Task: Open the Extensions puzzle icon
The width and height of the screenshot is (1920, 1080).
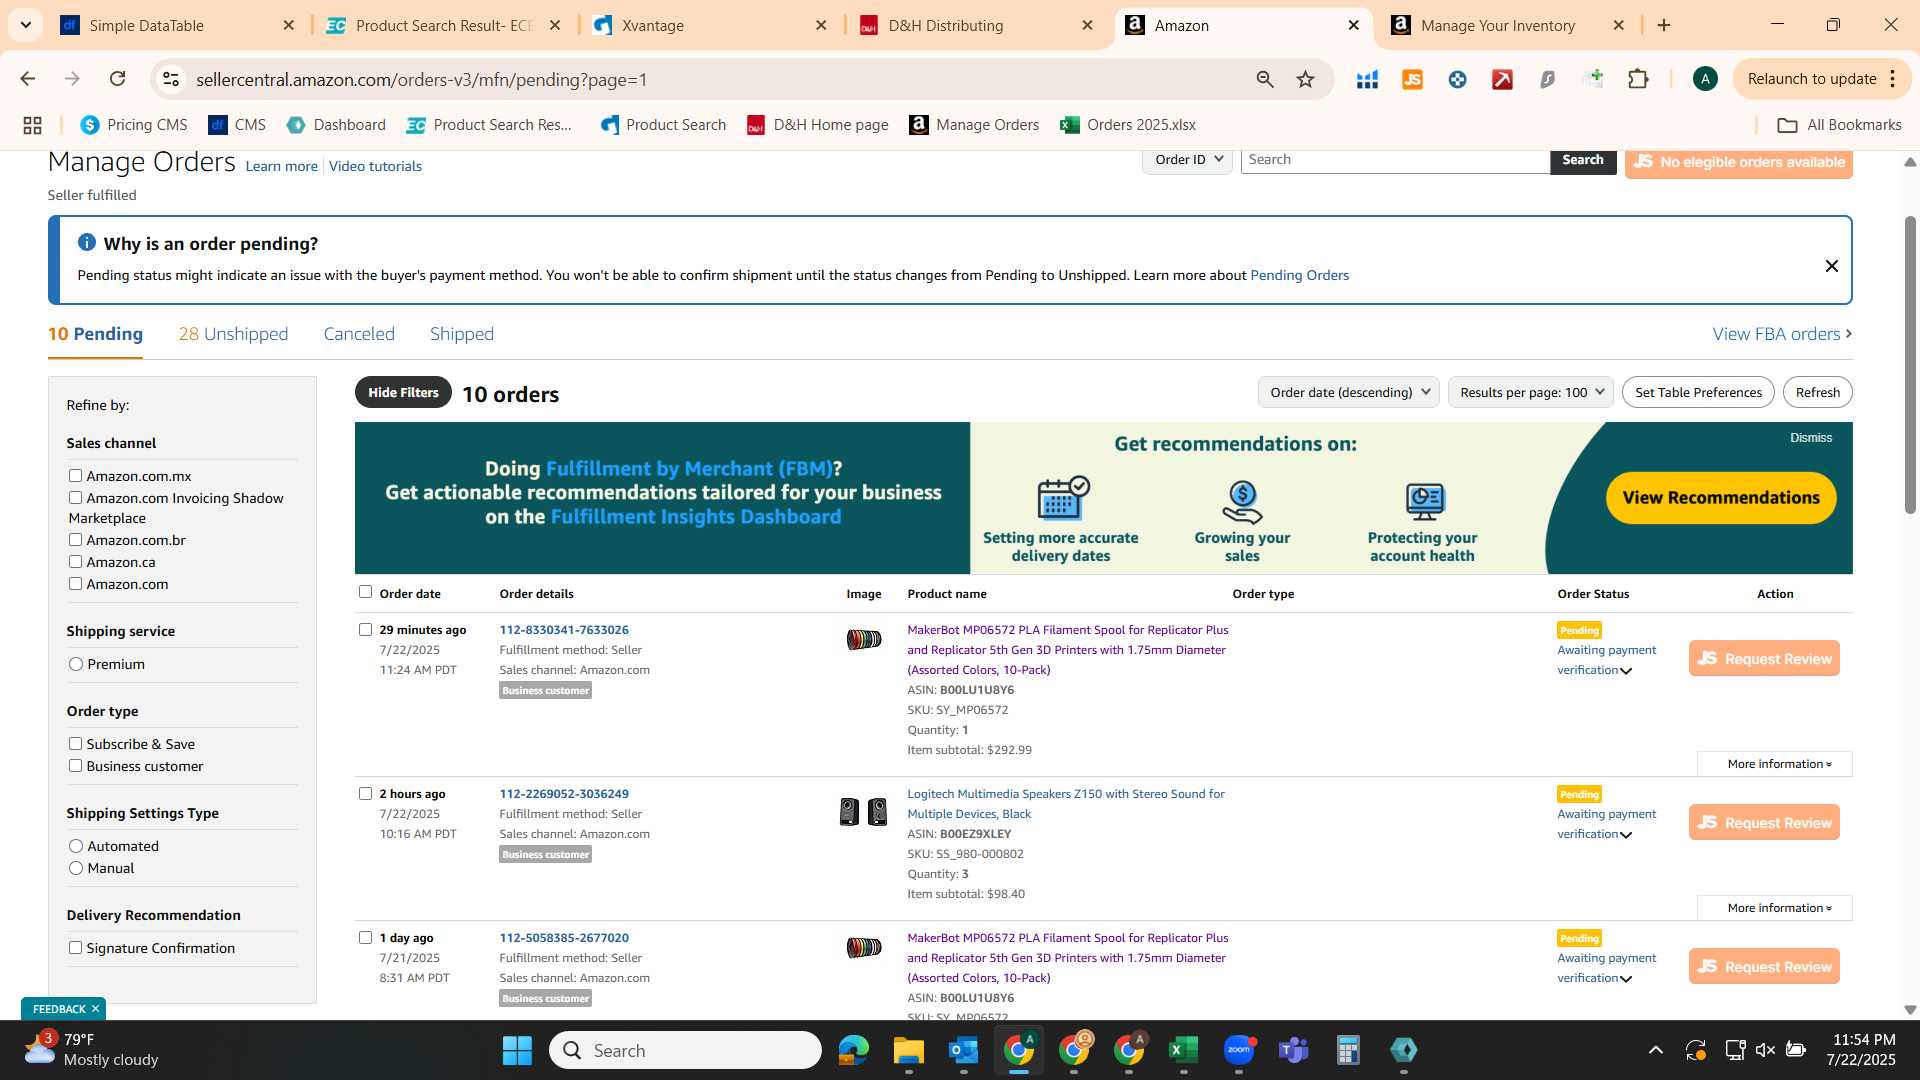Action: [x=1638, y=79]
